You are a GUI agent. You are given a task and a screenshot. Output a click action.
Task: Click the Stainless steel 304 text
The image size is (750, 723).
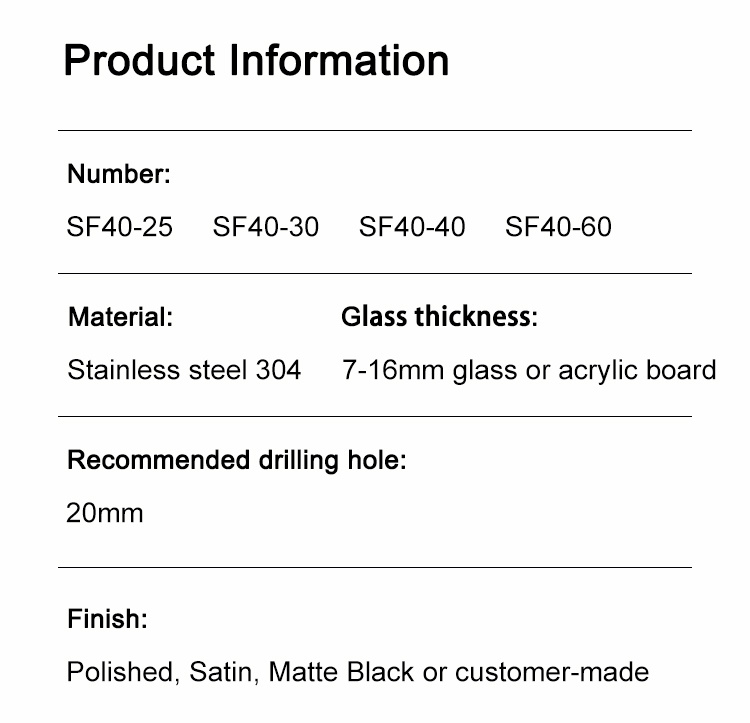185,370
